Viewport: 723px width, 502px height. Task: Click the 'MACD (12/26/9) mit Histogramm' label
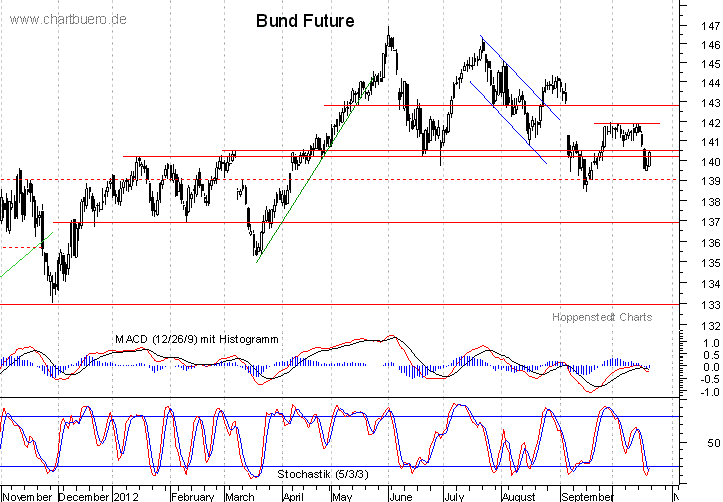pyautogui.click(x=196, y=339)
